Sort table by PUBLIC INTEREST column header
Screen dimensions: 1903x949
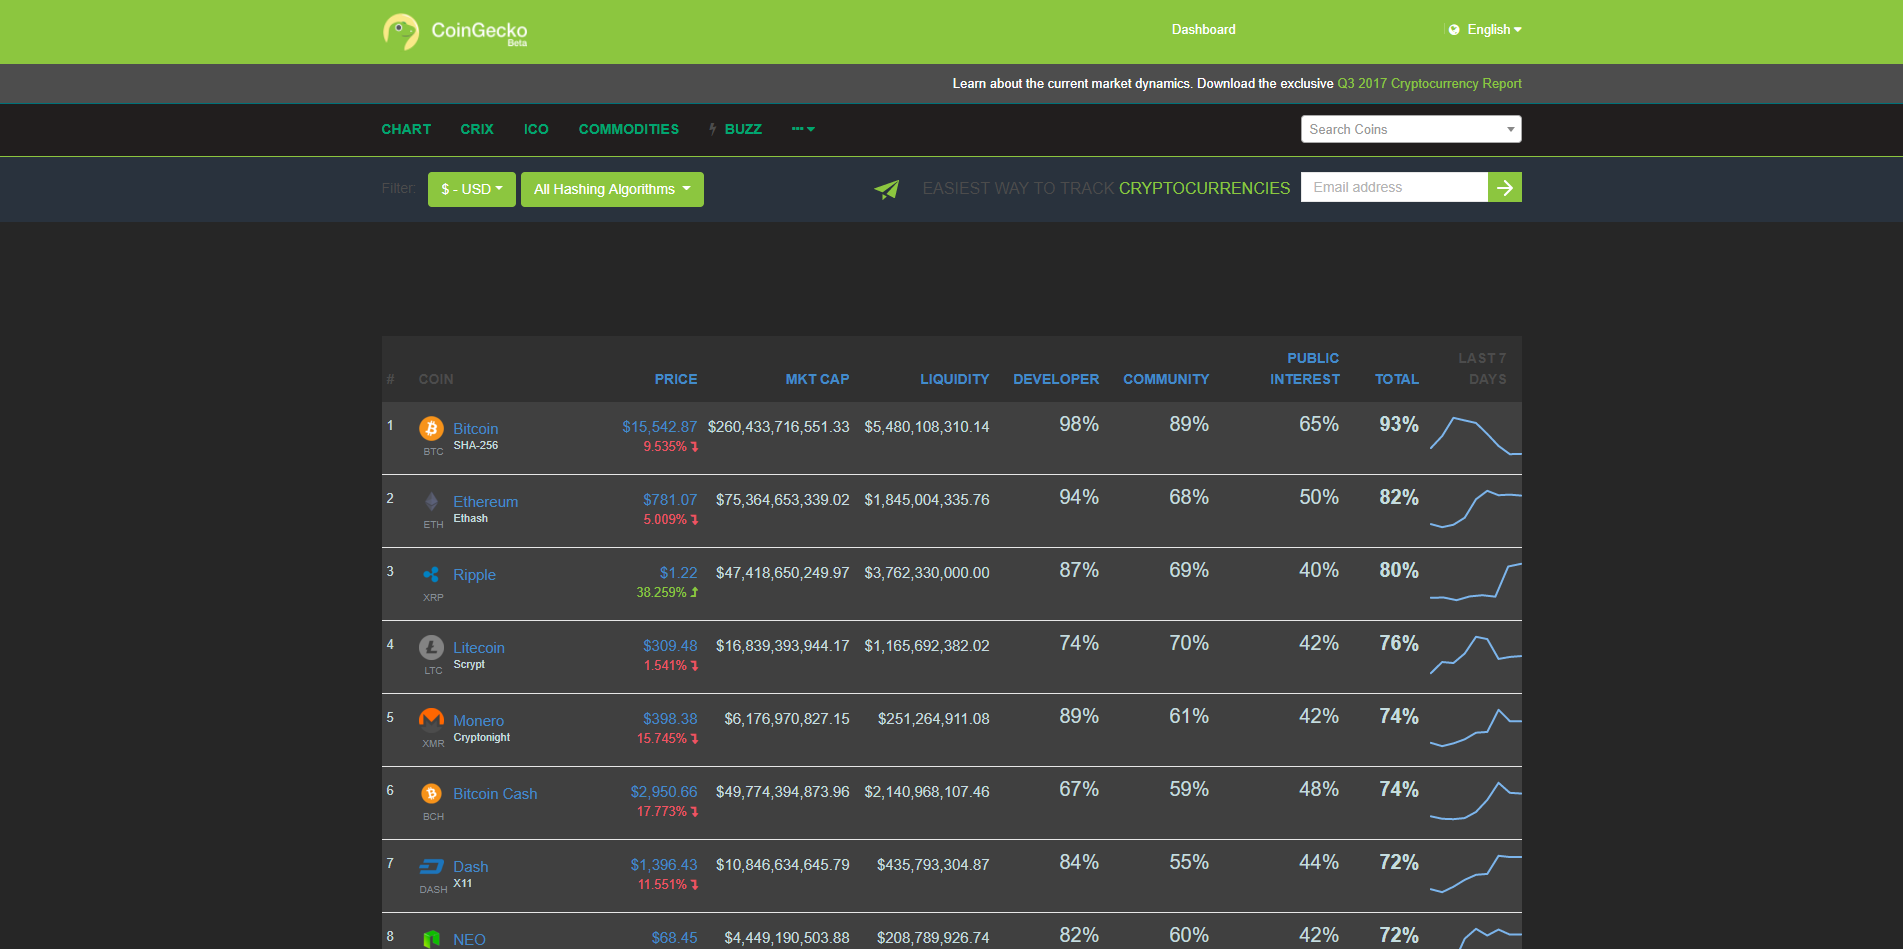(x=1305, y=369)
